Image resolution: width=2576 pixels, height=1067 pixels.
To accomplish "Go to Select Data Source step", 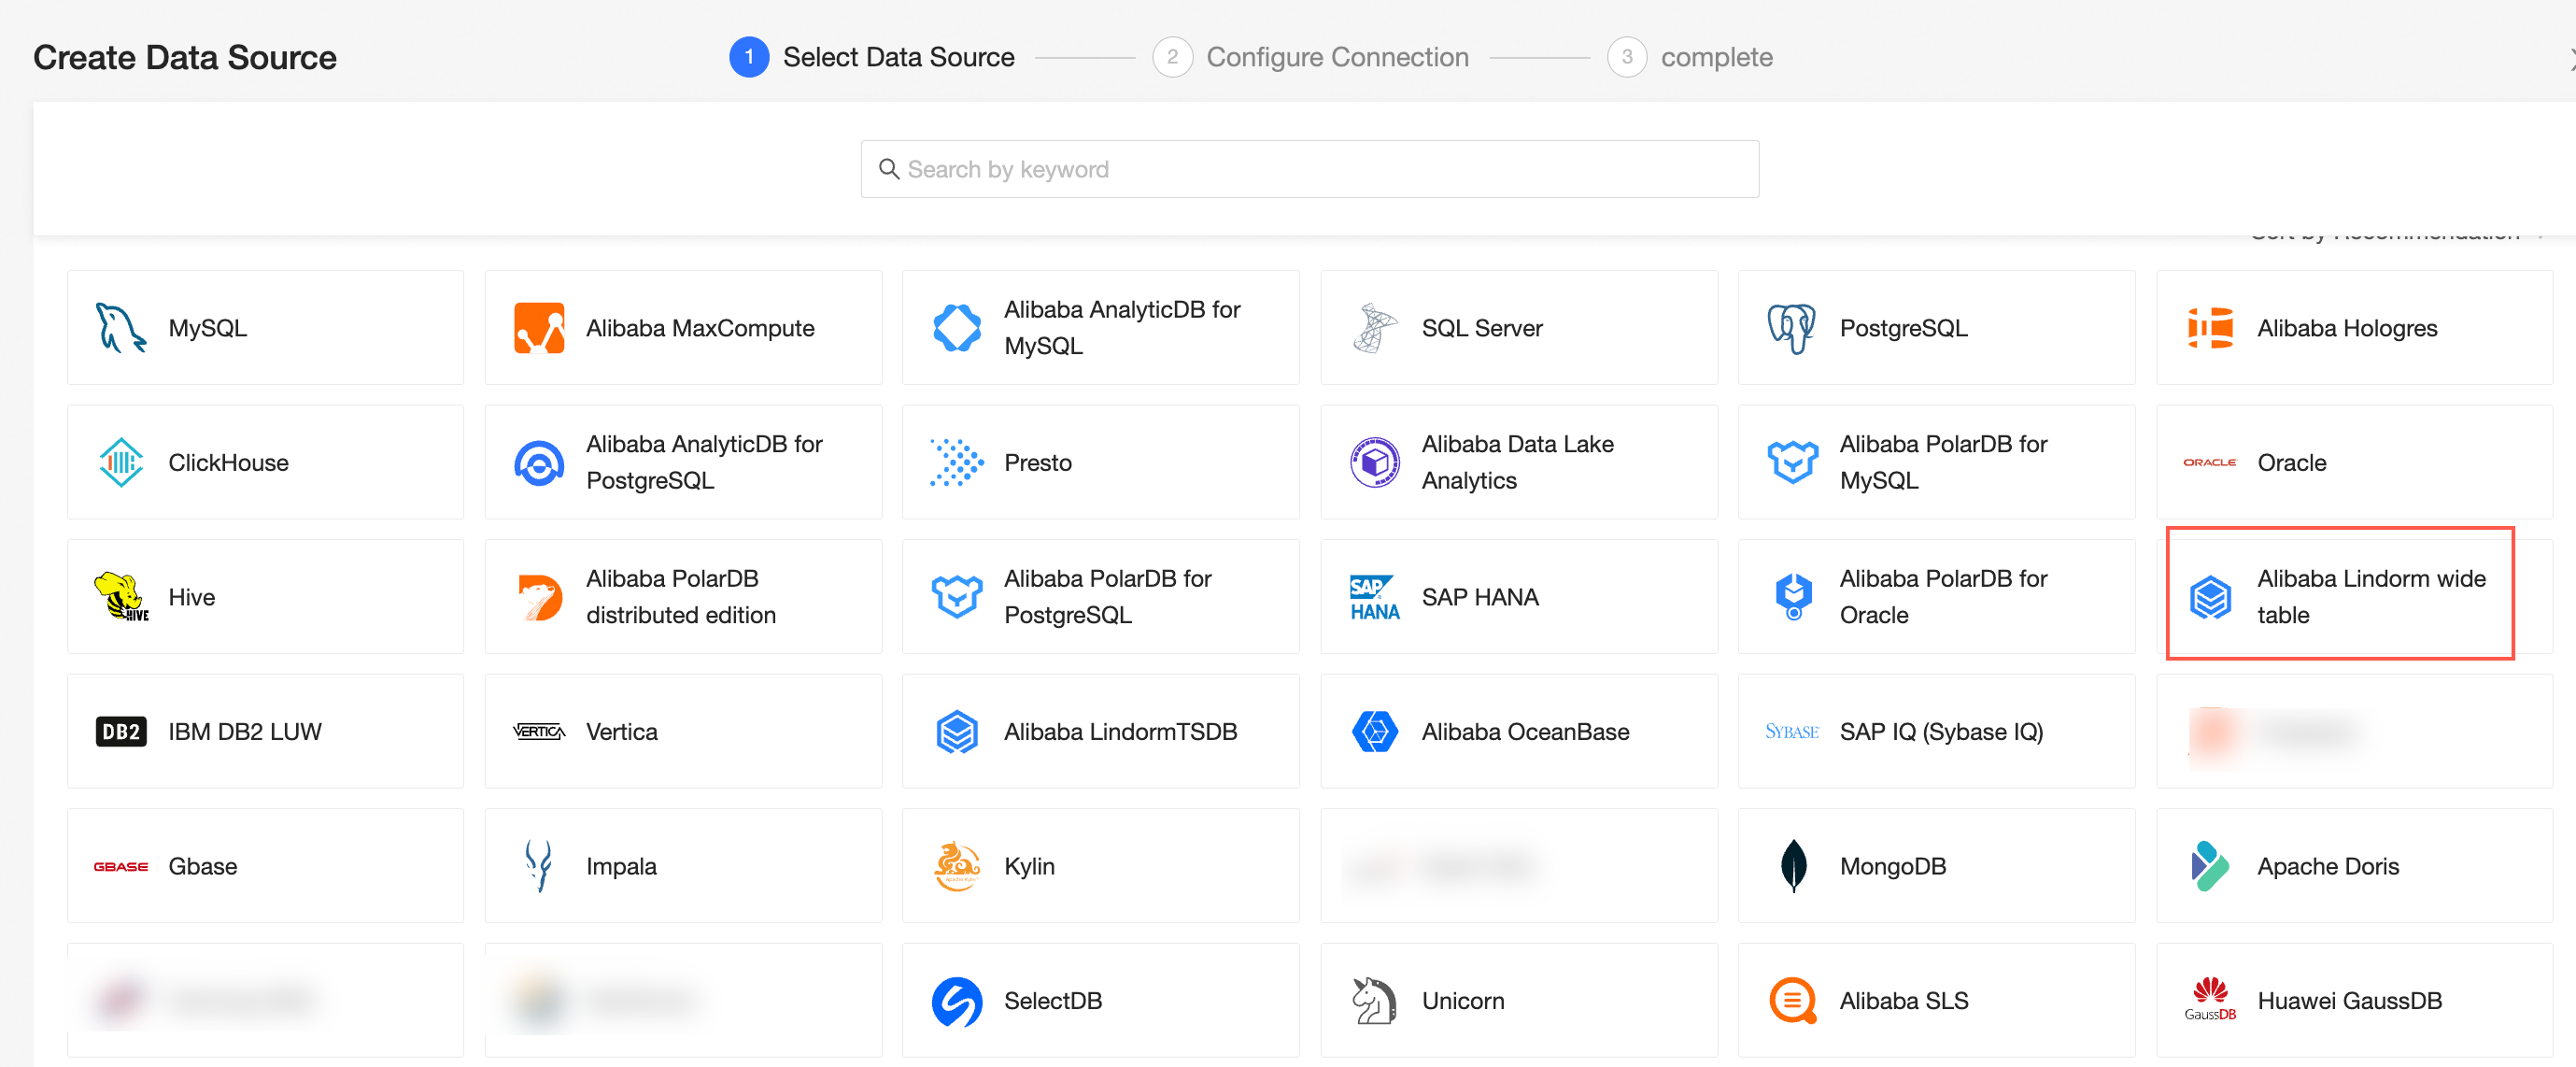I will point(898,57).
